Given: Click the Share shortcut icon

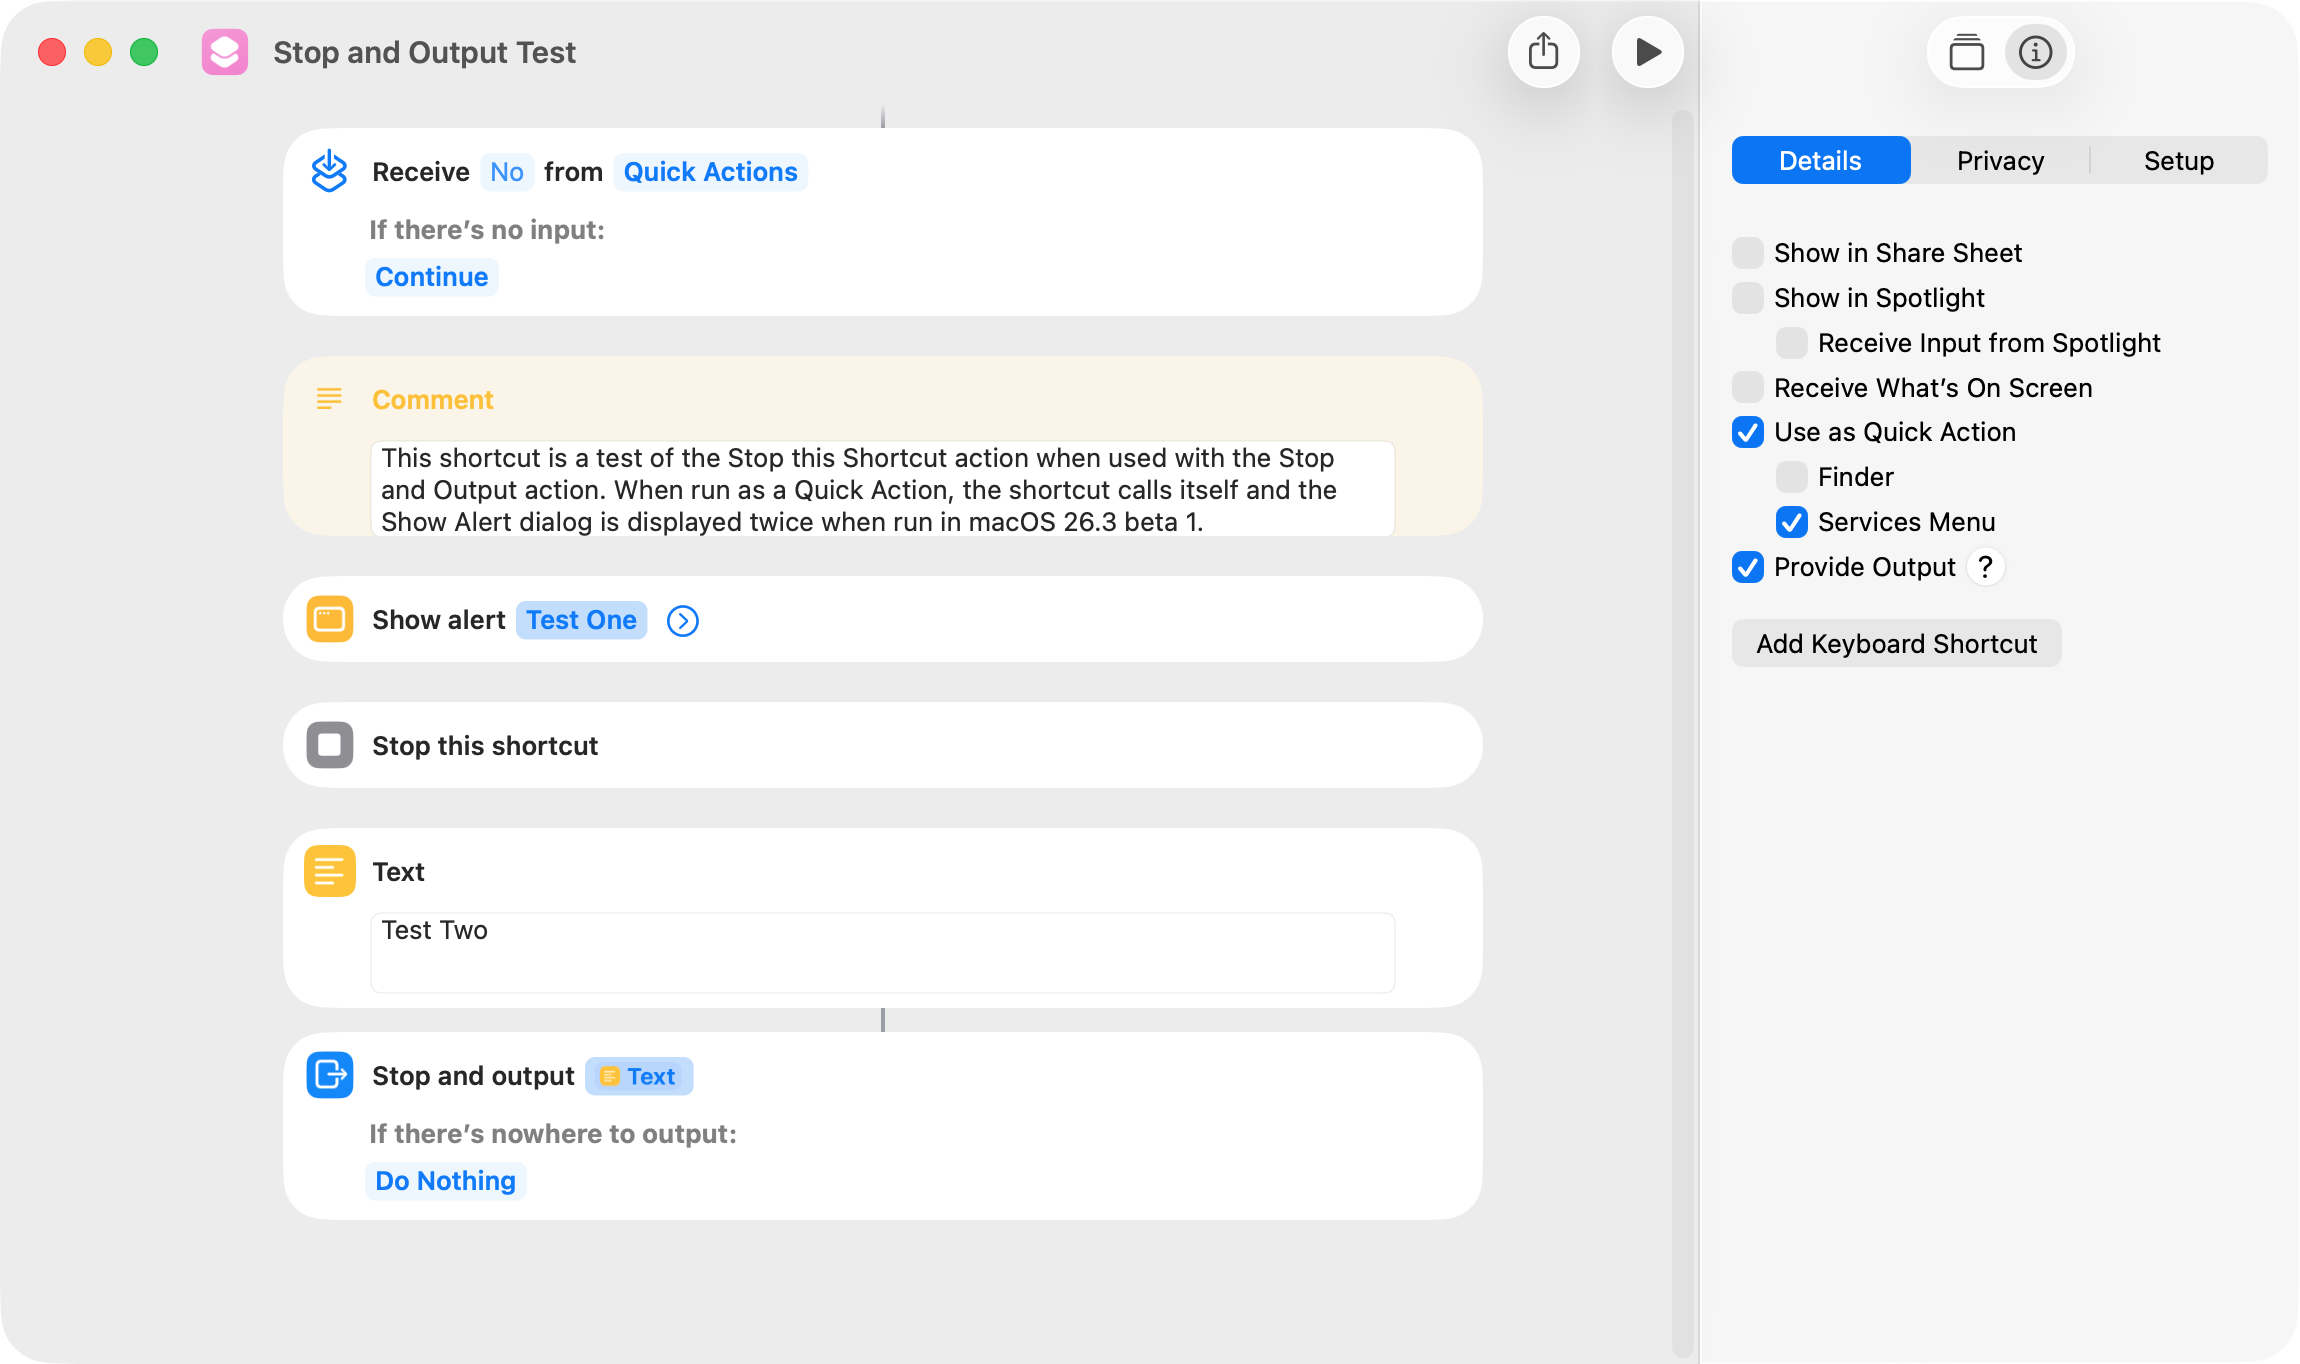Looking at the screenshot, I should click(1543, 52).
